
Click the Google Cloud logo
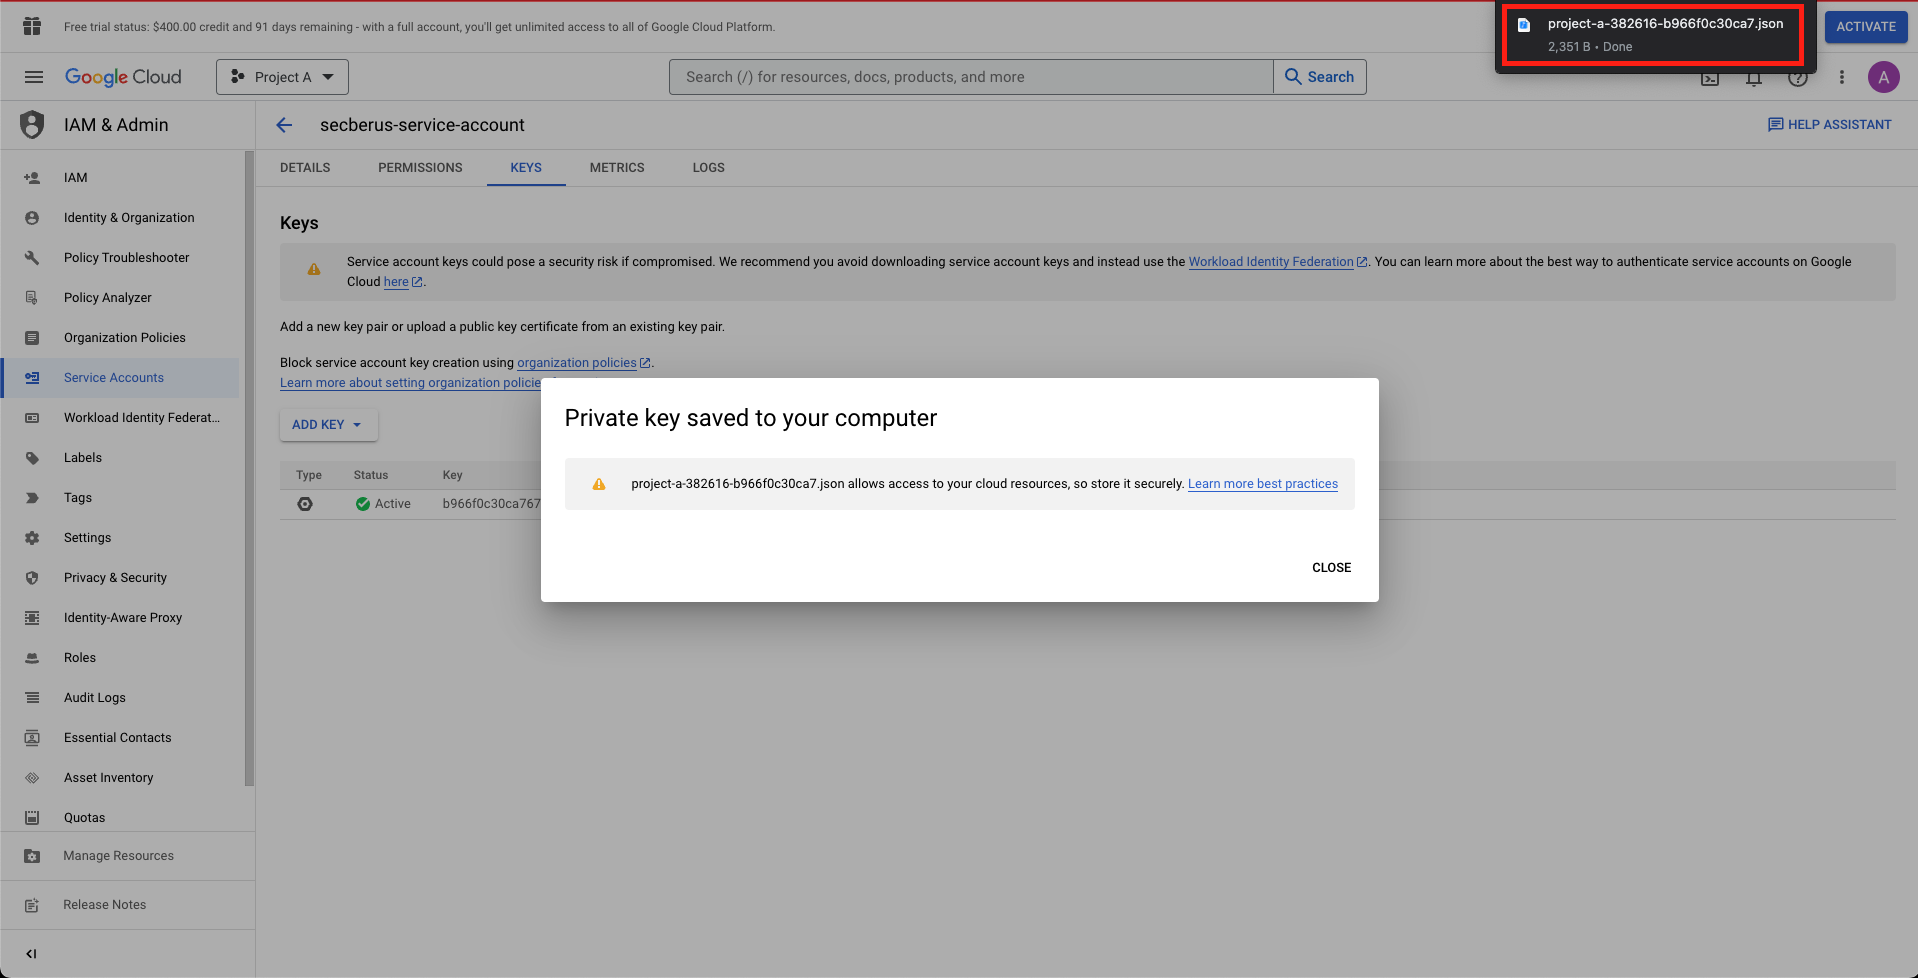pyautogui.click(x=123, y=77)
